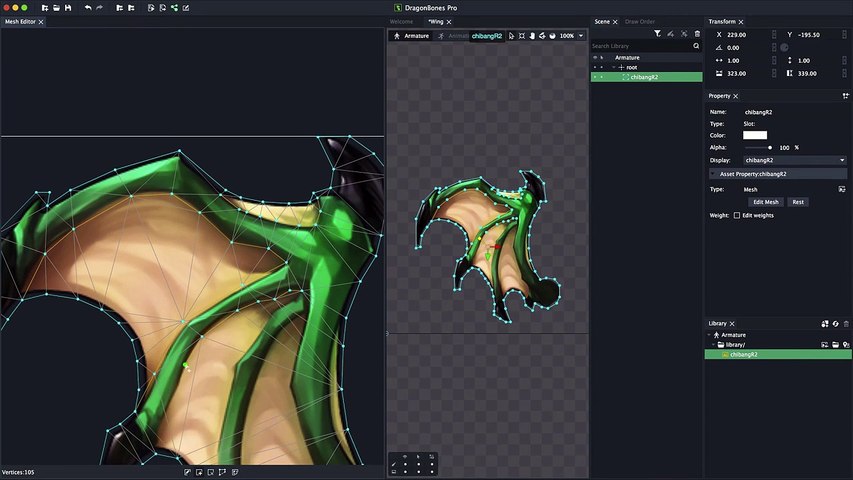Toggle visibility dot of chibangR2 in Scene
Viewport: 853px width, 480px height.
click(x=595, y=77)
